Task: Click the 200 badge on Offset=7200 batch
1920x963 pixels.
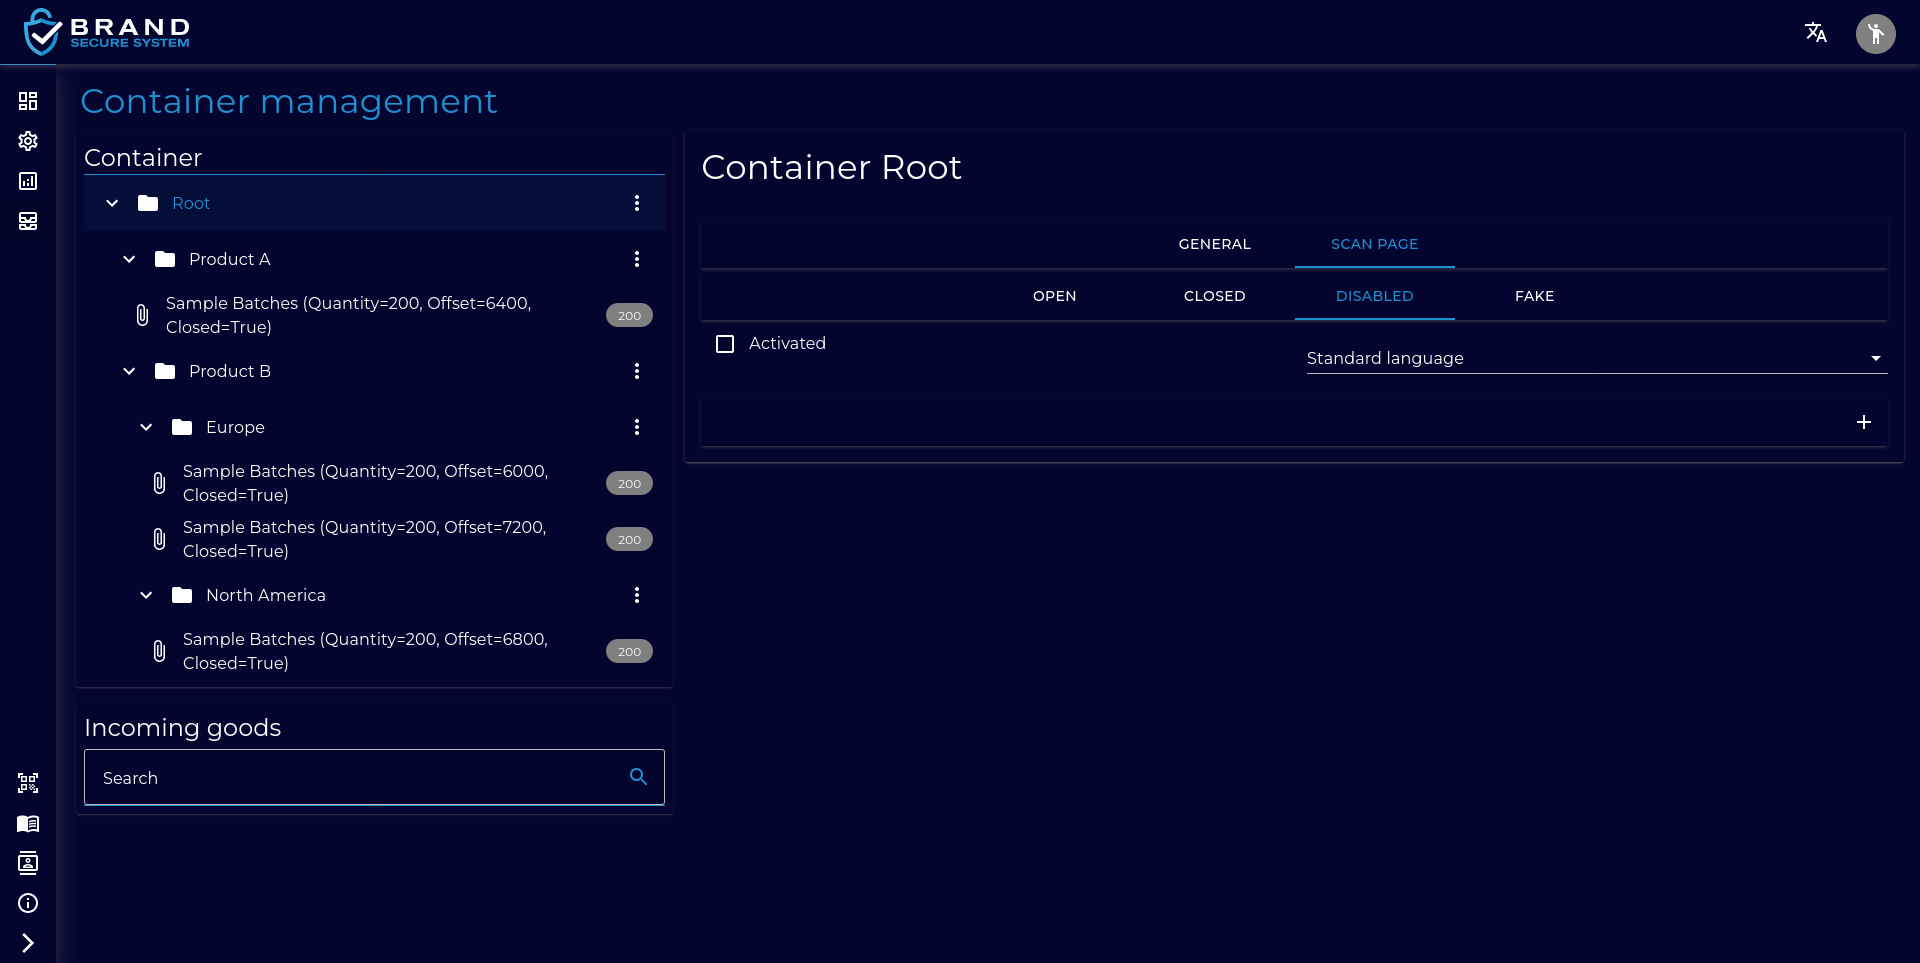Action: [x=629, y=539]
